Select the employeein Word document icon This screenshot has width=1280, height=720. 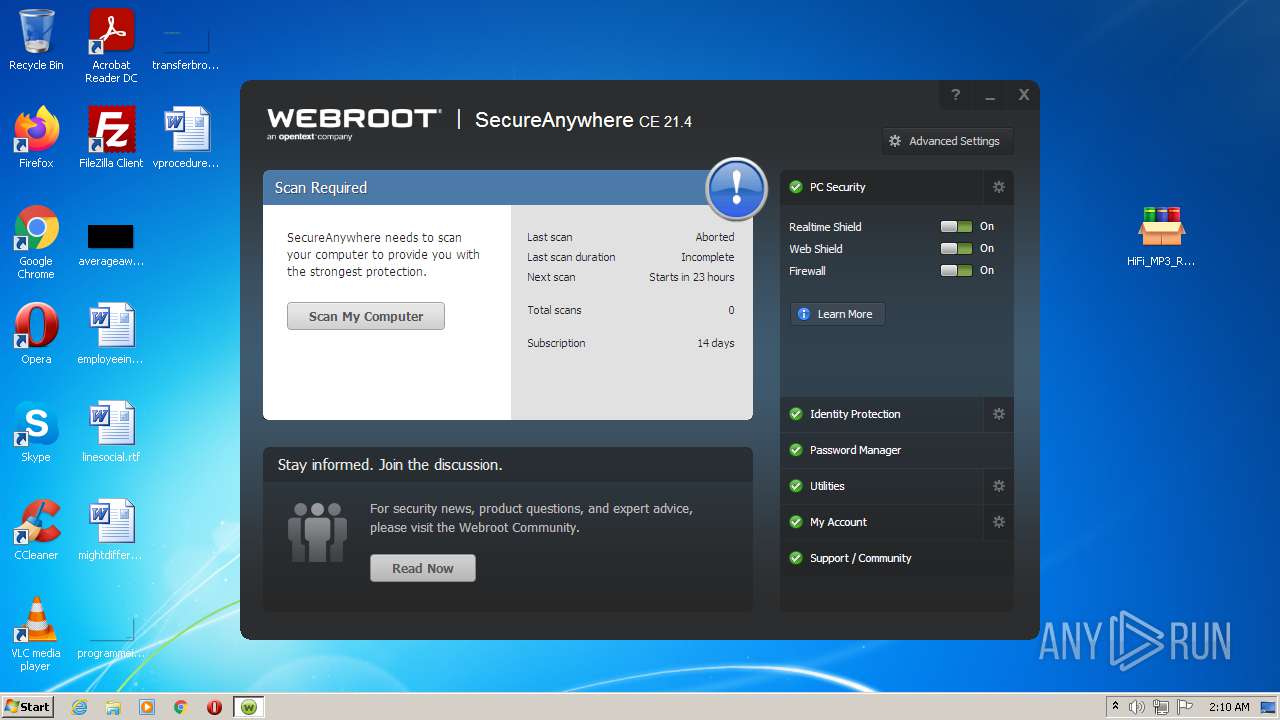pyautogui.click(x=111, y=334)
